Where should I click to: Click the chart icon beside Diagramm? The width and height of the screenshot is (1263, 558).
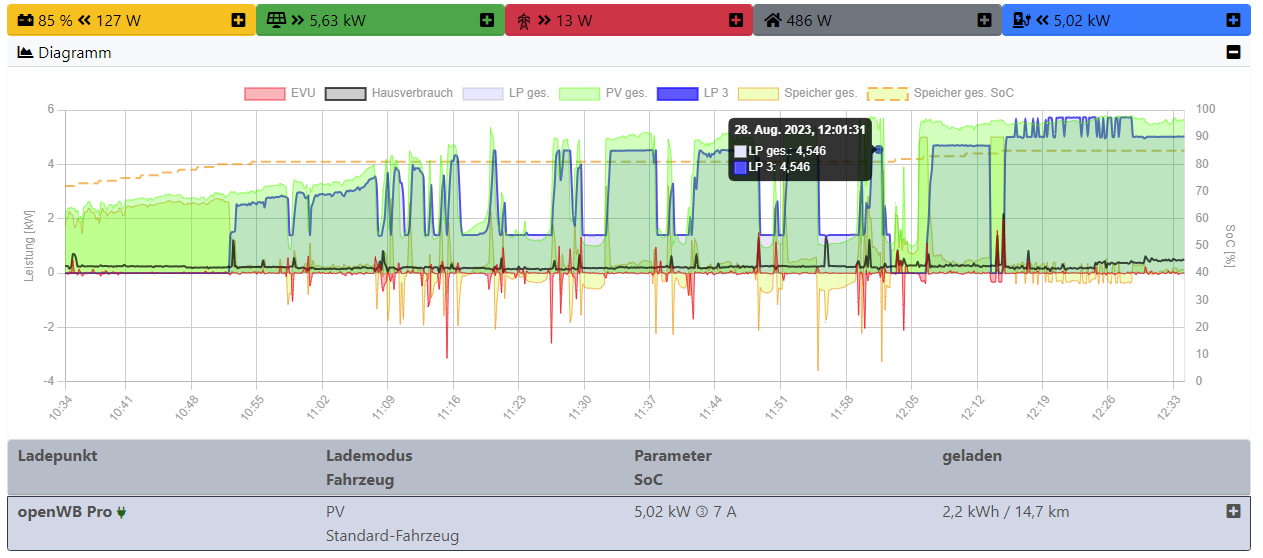click(x=26, y=53)
